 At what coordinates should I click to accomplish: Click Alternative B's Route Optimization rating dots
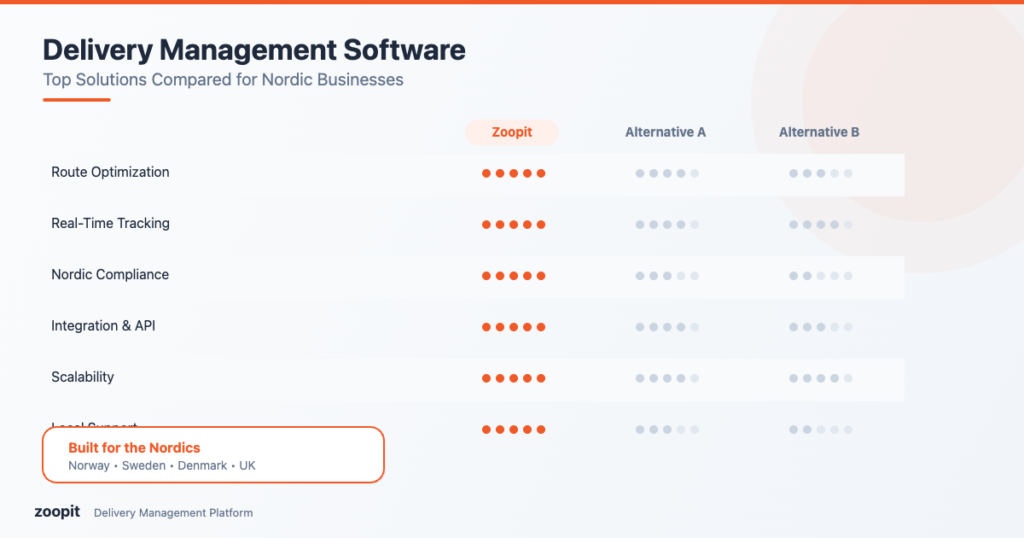click(820, 173)
